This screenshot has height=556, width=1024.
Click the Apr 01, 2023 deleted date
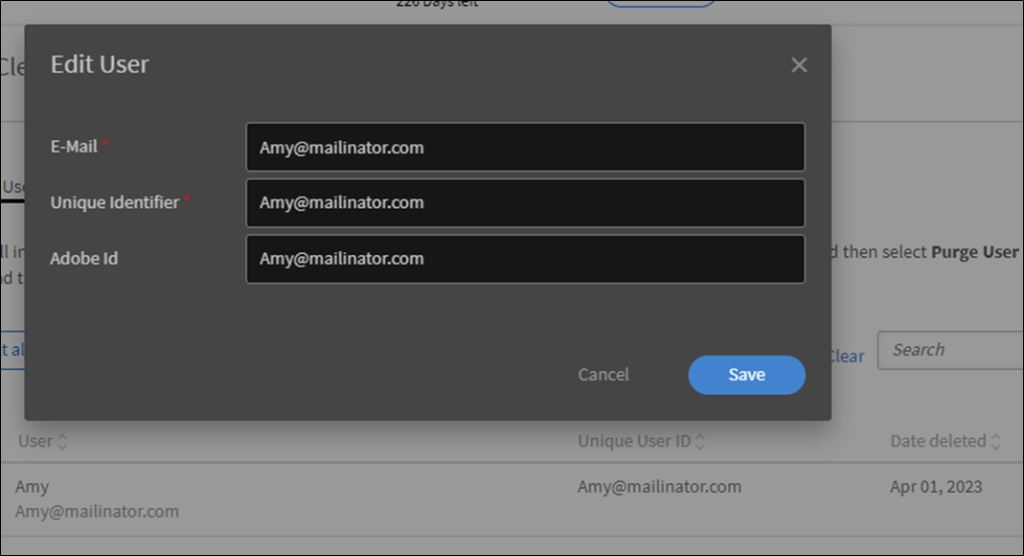(936, 487)
